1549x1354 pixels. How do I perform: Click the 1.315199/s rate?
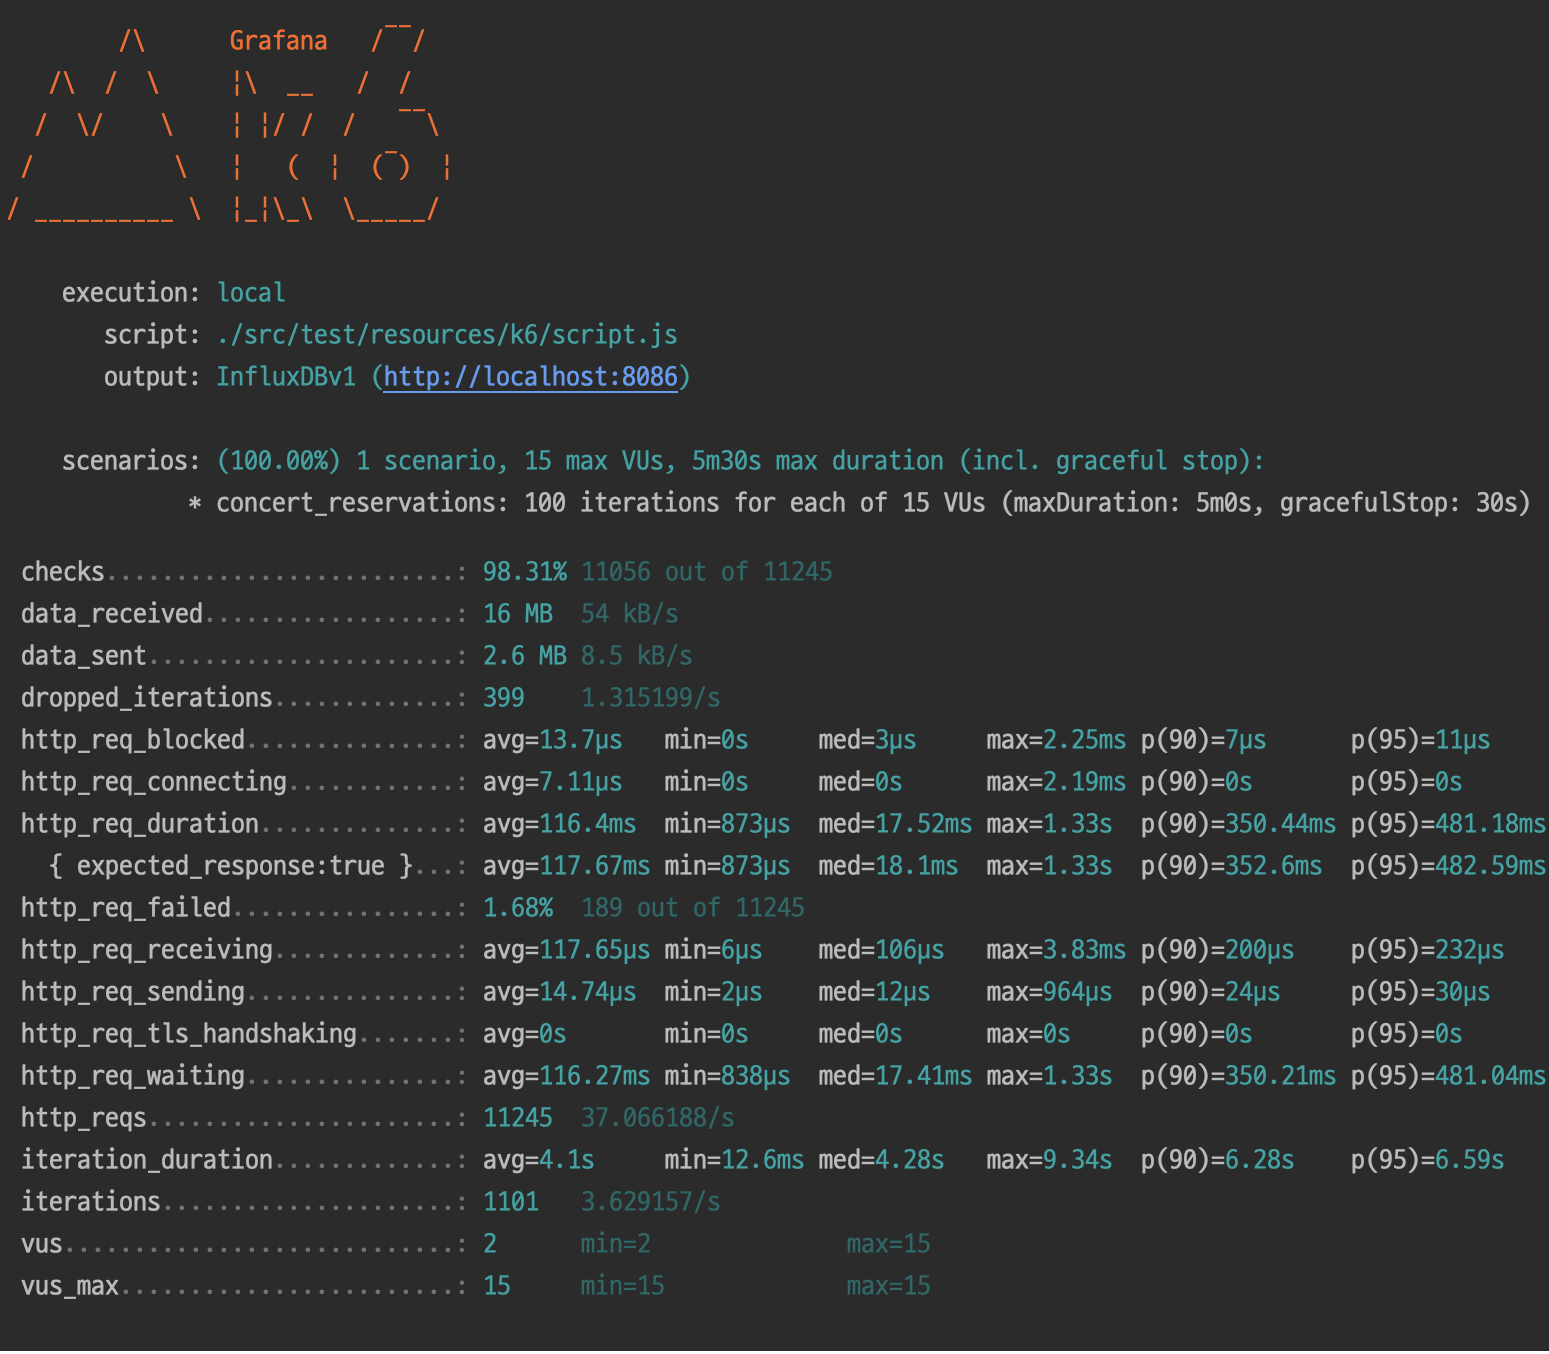tap(650, 698)
